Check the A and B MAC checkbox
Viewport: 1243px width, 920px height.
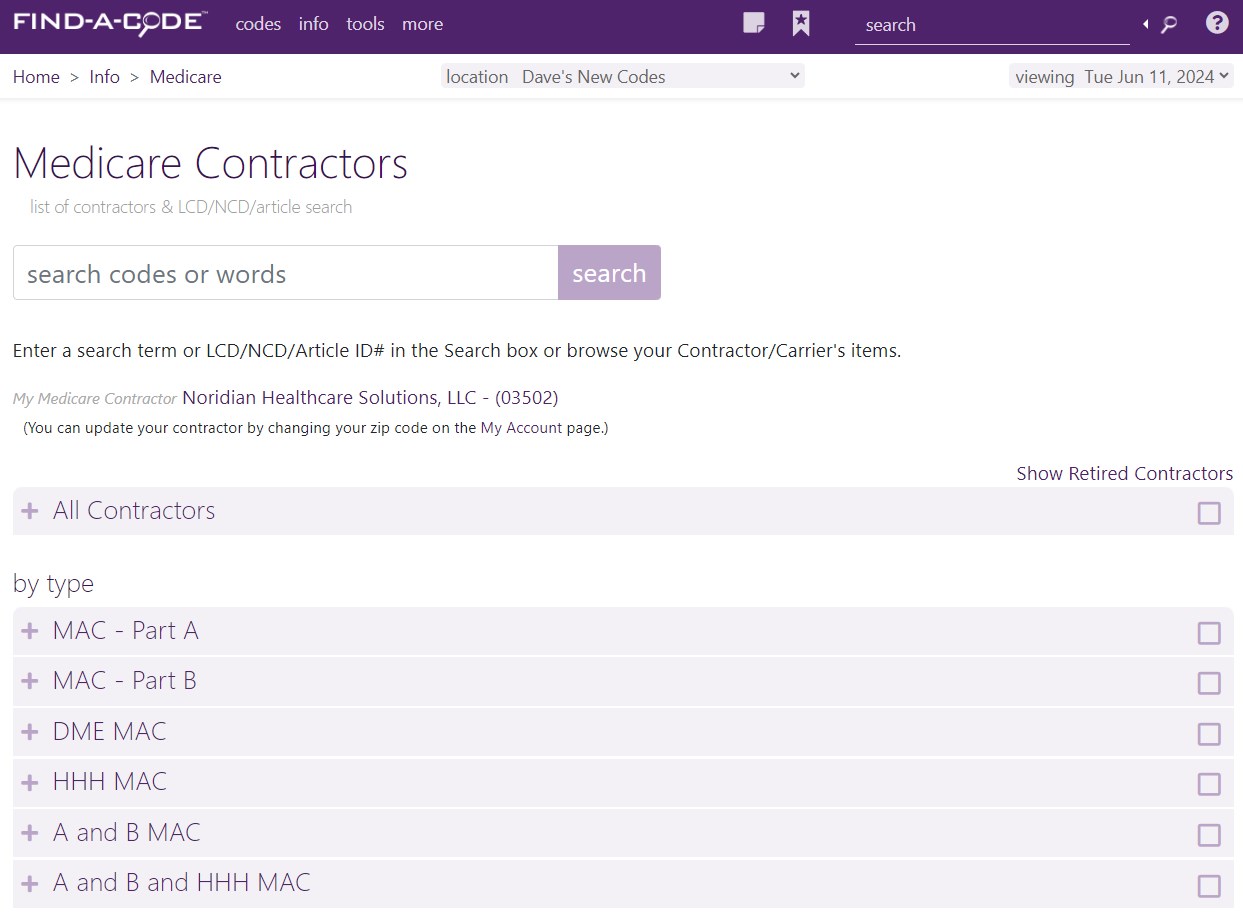1209,835
